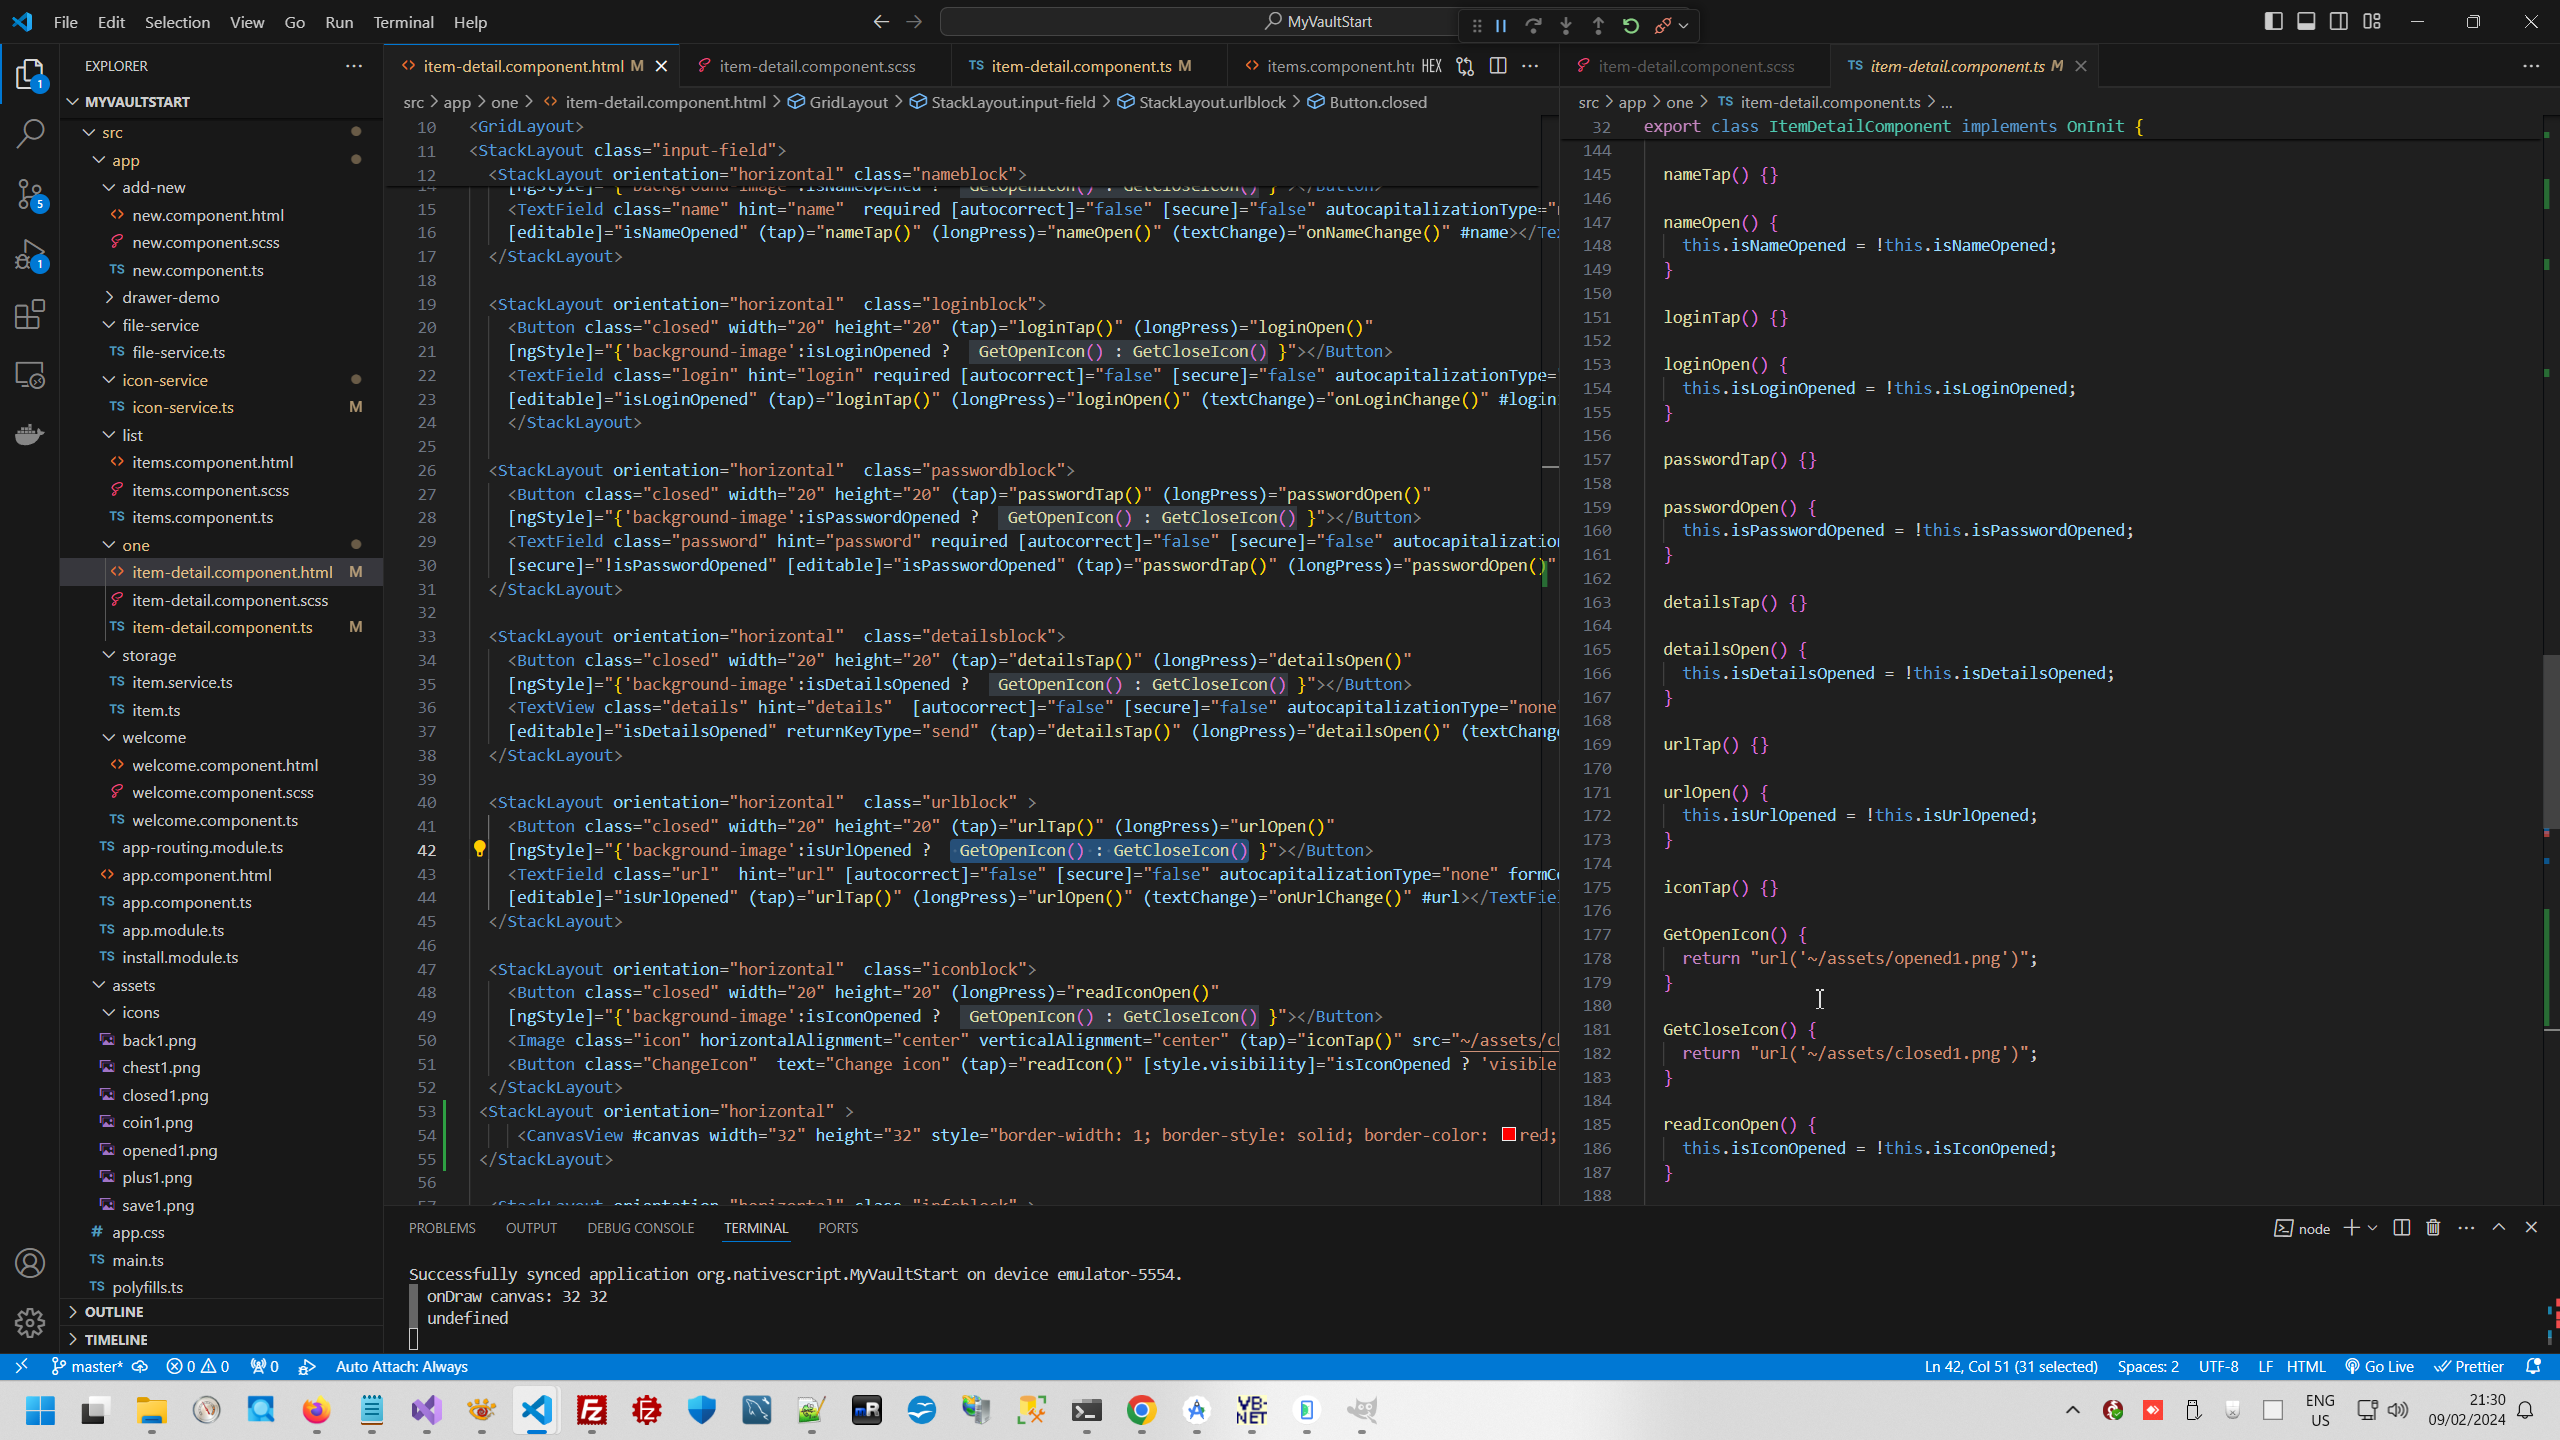Kill the active terminal with the trash icon
The image size is (2560, 1440).
(2432, 1228)
